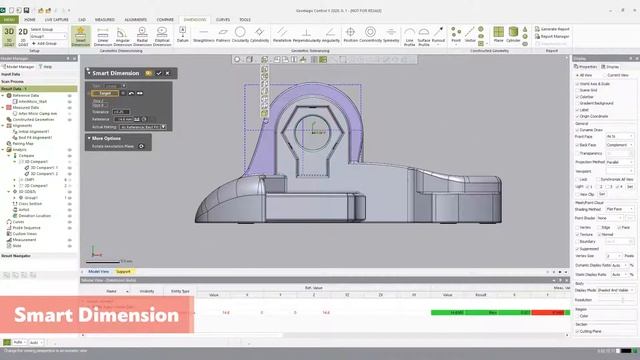Switch to 2D GD&T mode
This screenshot has width=640, height=360.
(23, 36)
